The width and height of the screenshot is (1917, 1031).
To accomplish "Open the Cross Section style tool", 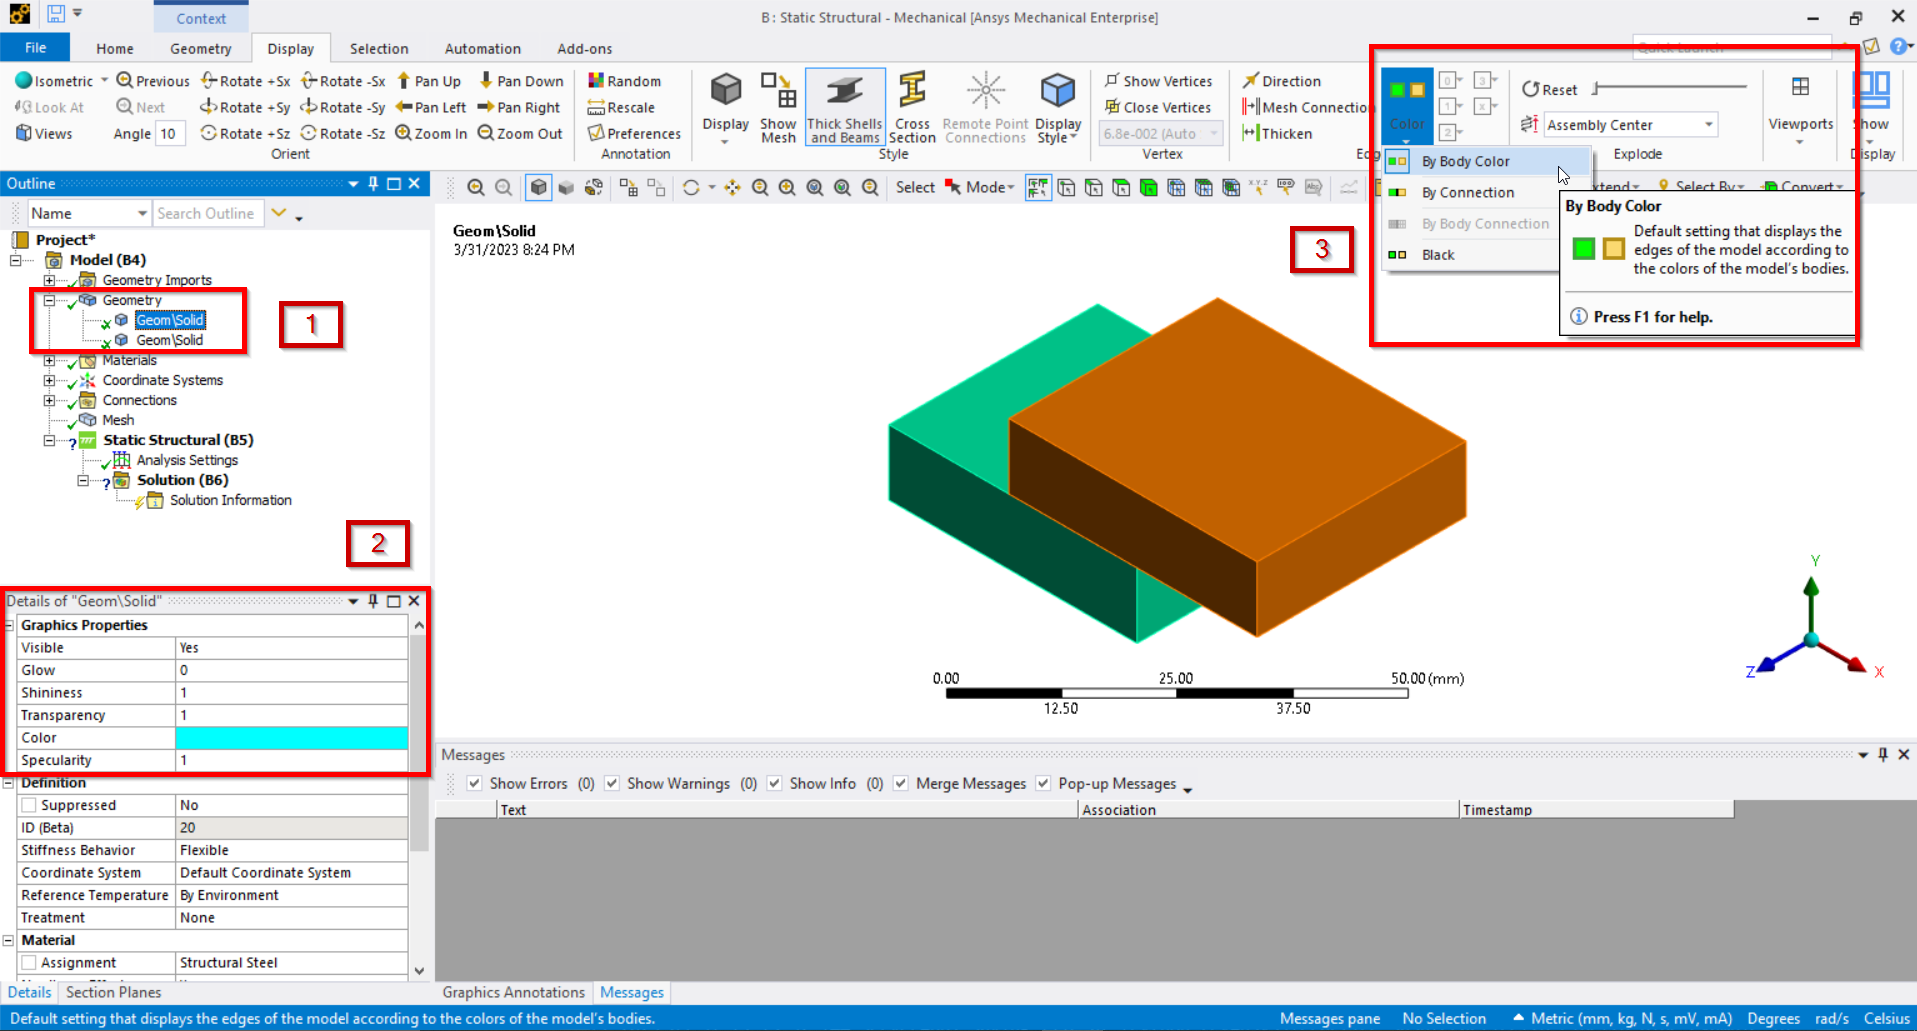I will [x=911, y=92].
